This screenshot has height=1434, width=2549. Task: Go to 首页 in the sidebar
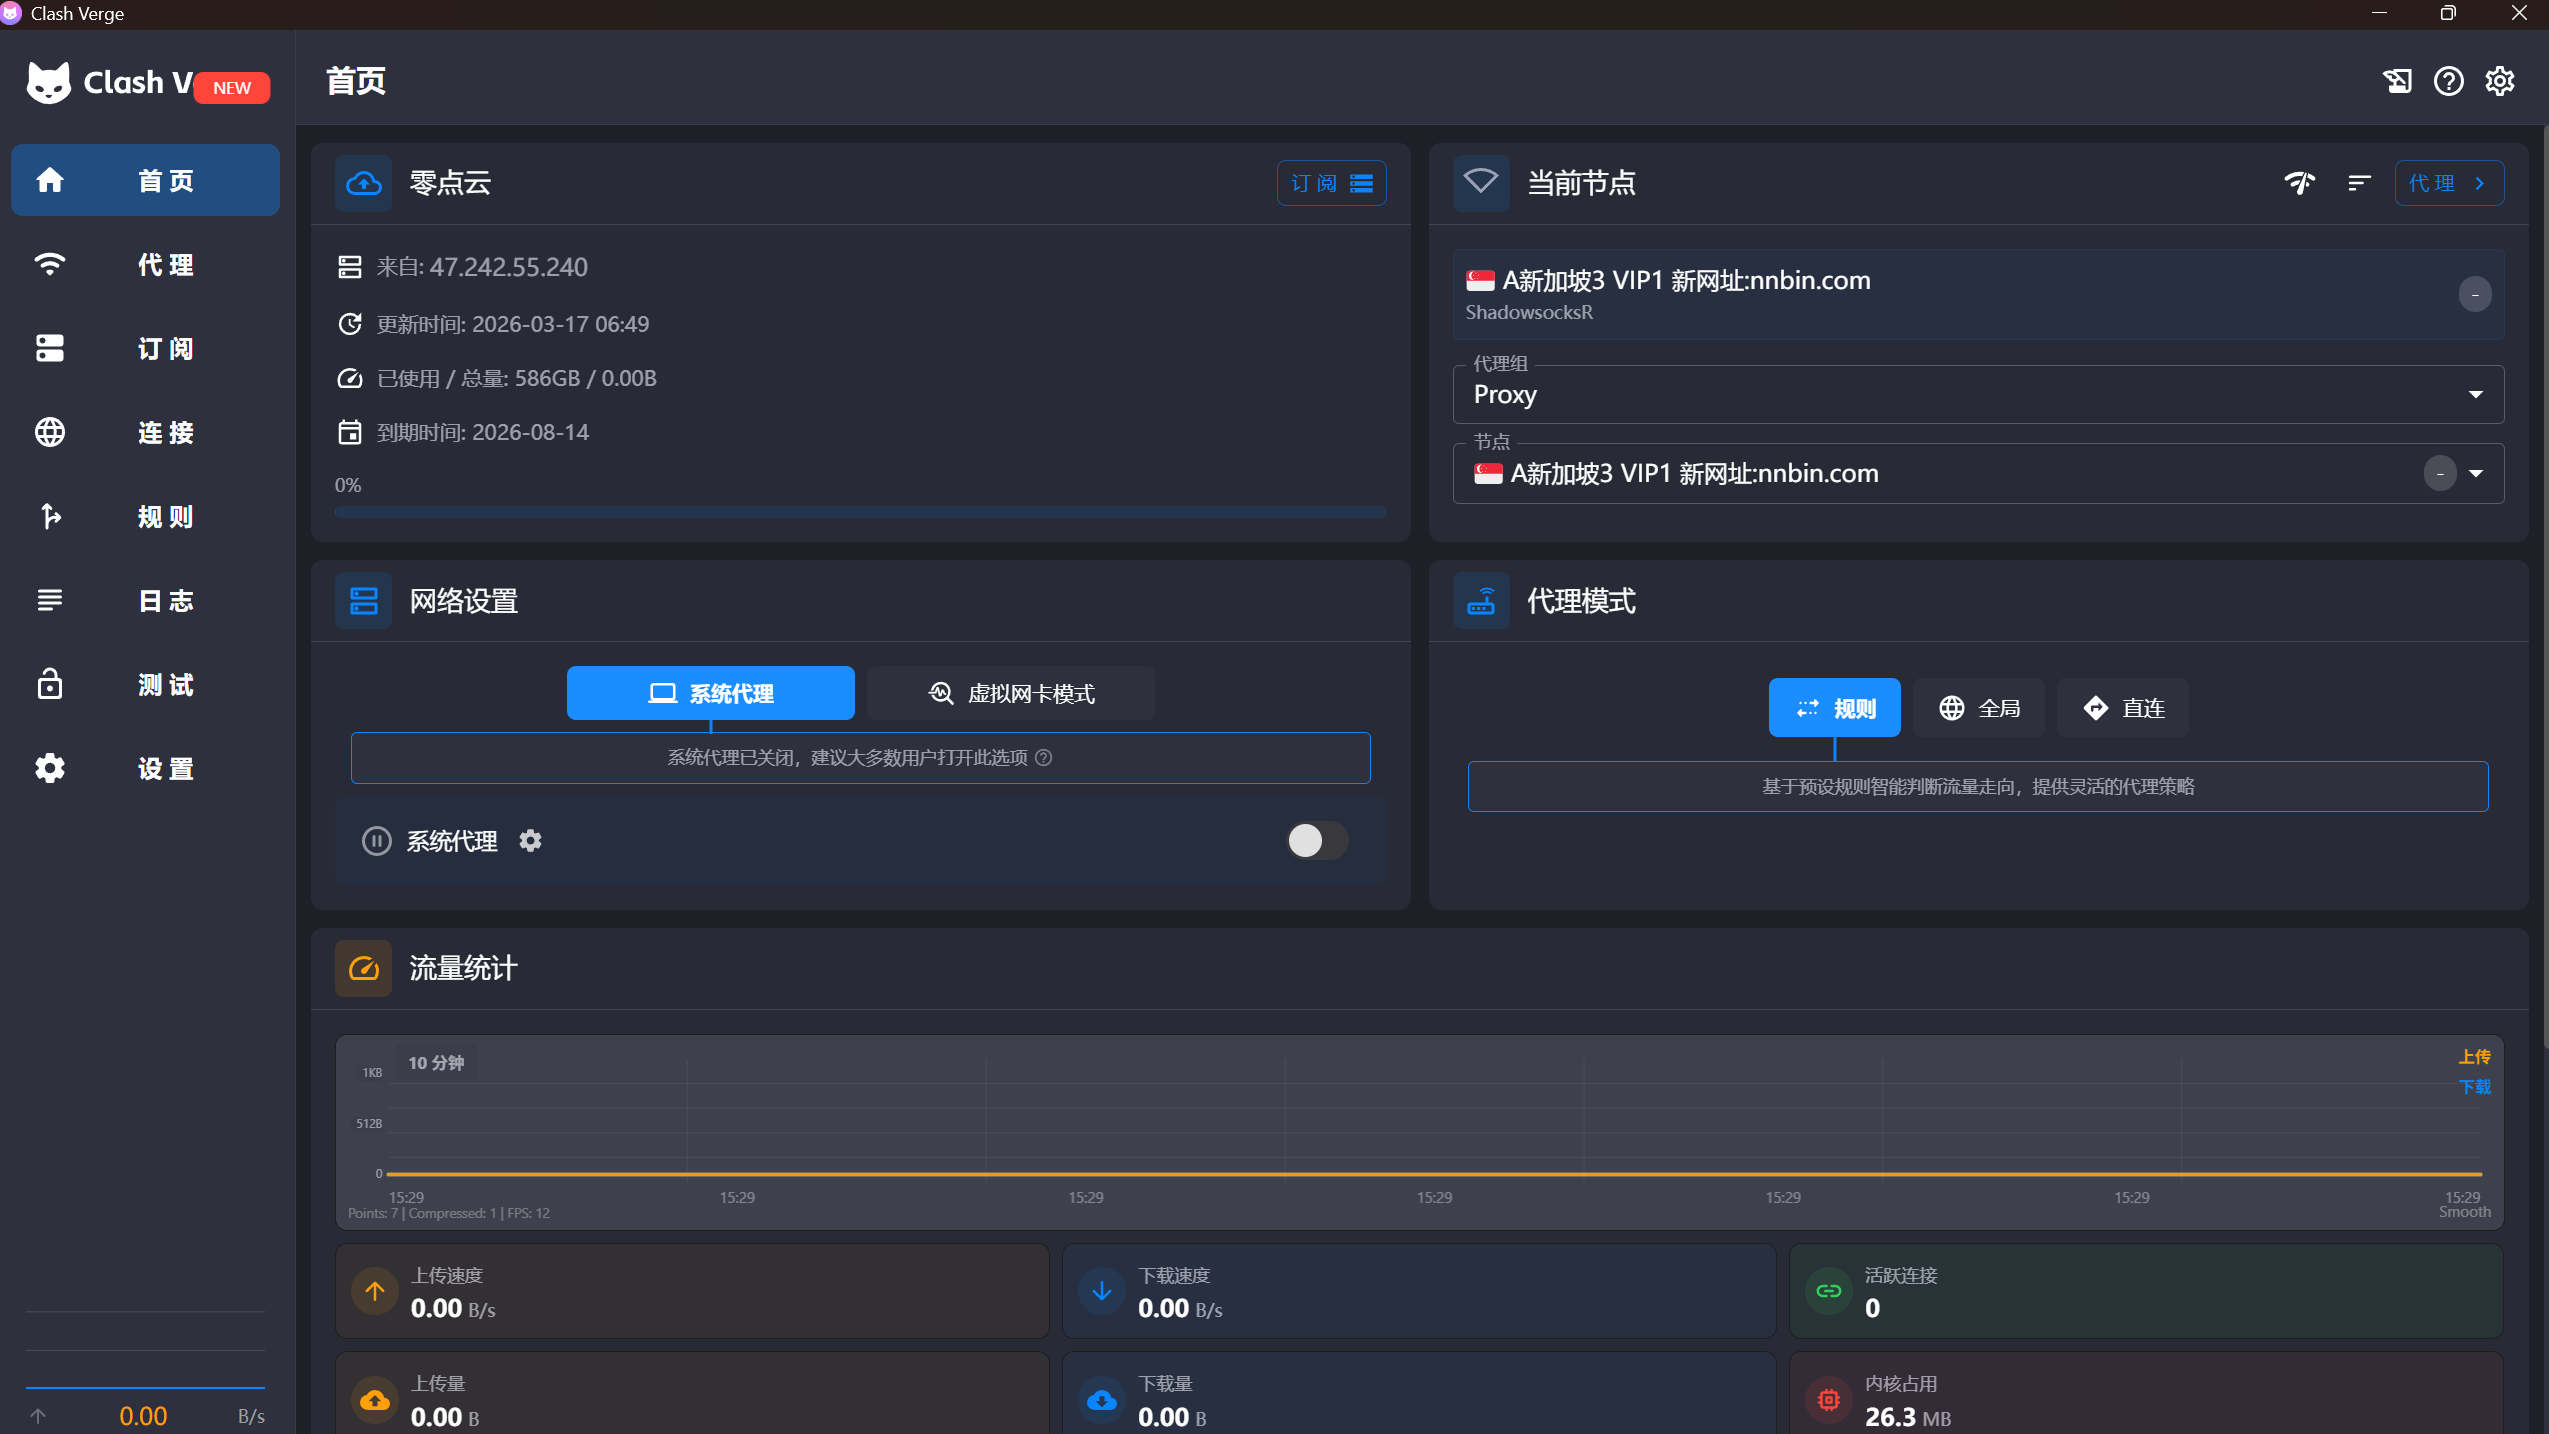[x=145, y=180]
